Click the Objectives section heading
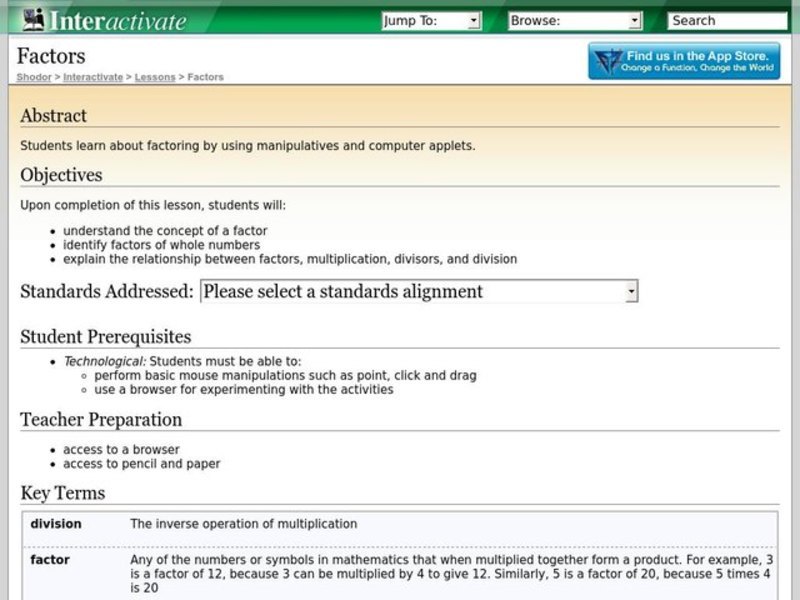The image size is (800, 600). click(x=61, y=175)
